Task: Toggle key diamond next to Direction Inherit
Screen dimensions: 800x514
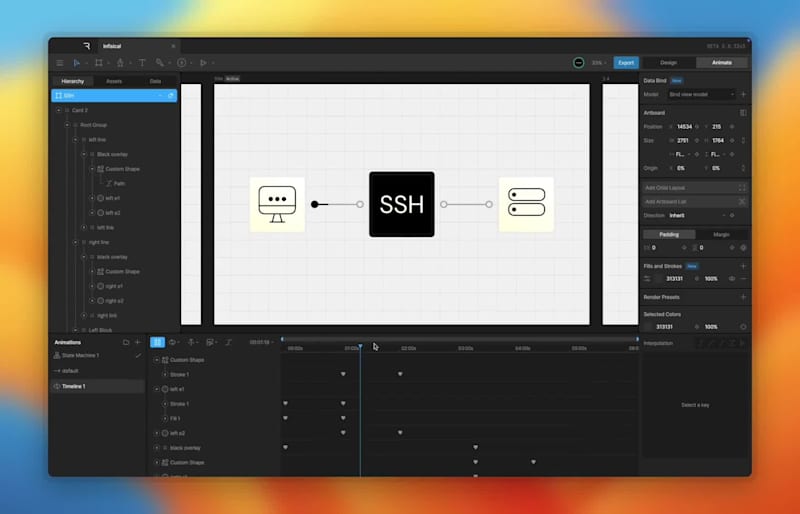Action: 732,215
